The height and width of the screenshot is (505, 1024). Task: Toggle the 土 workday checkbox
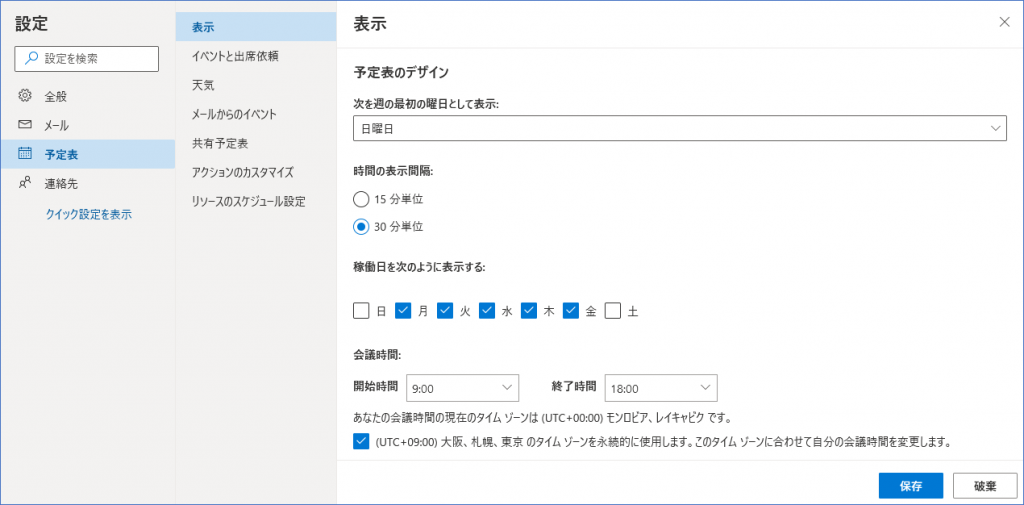pyautogui.click(x=613, y=310)
